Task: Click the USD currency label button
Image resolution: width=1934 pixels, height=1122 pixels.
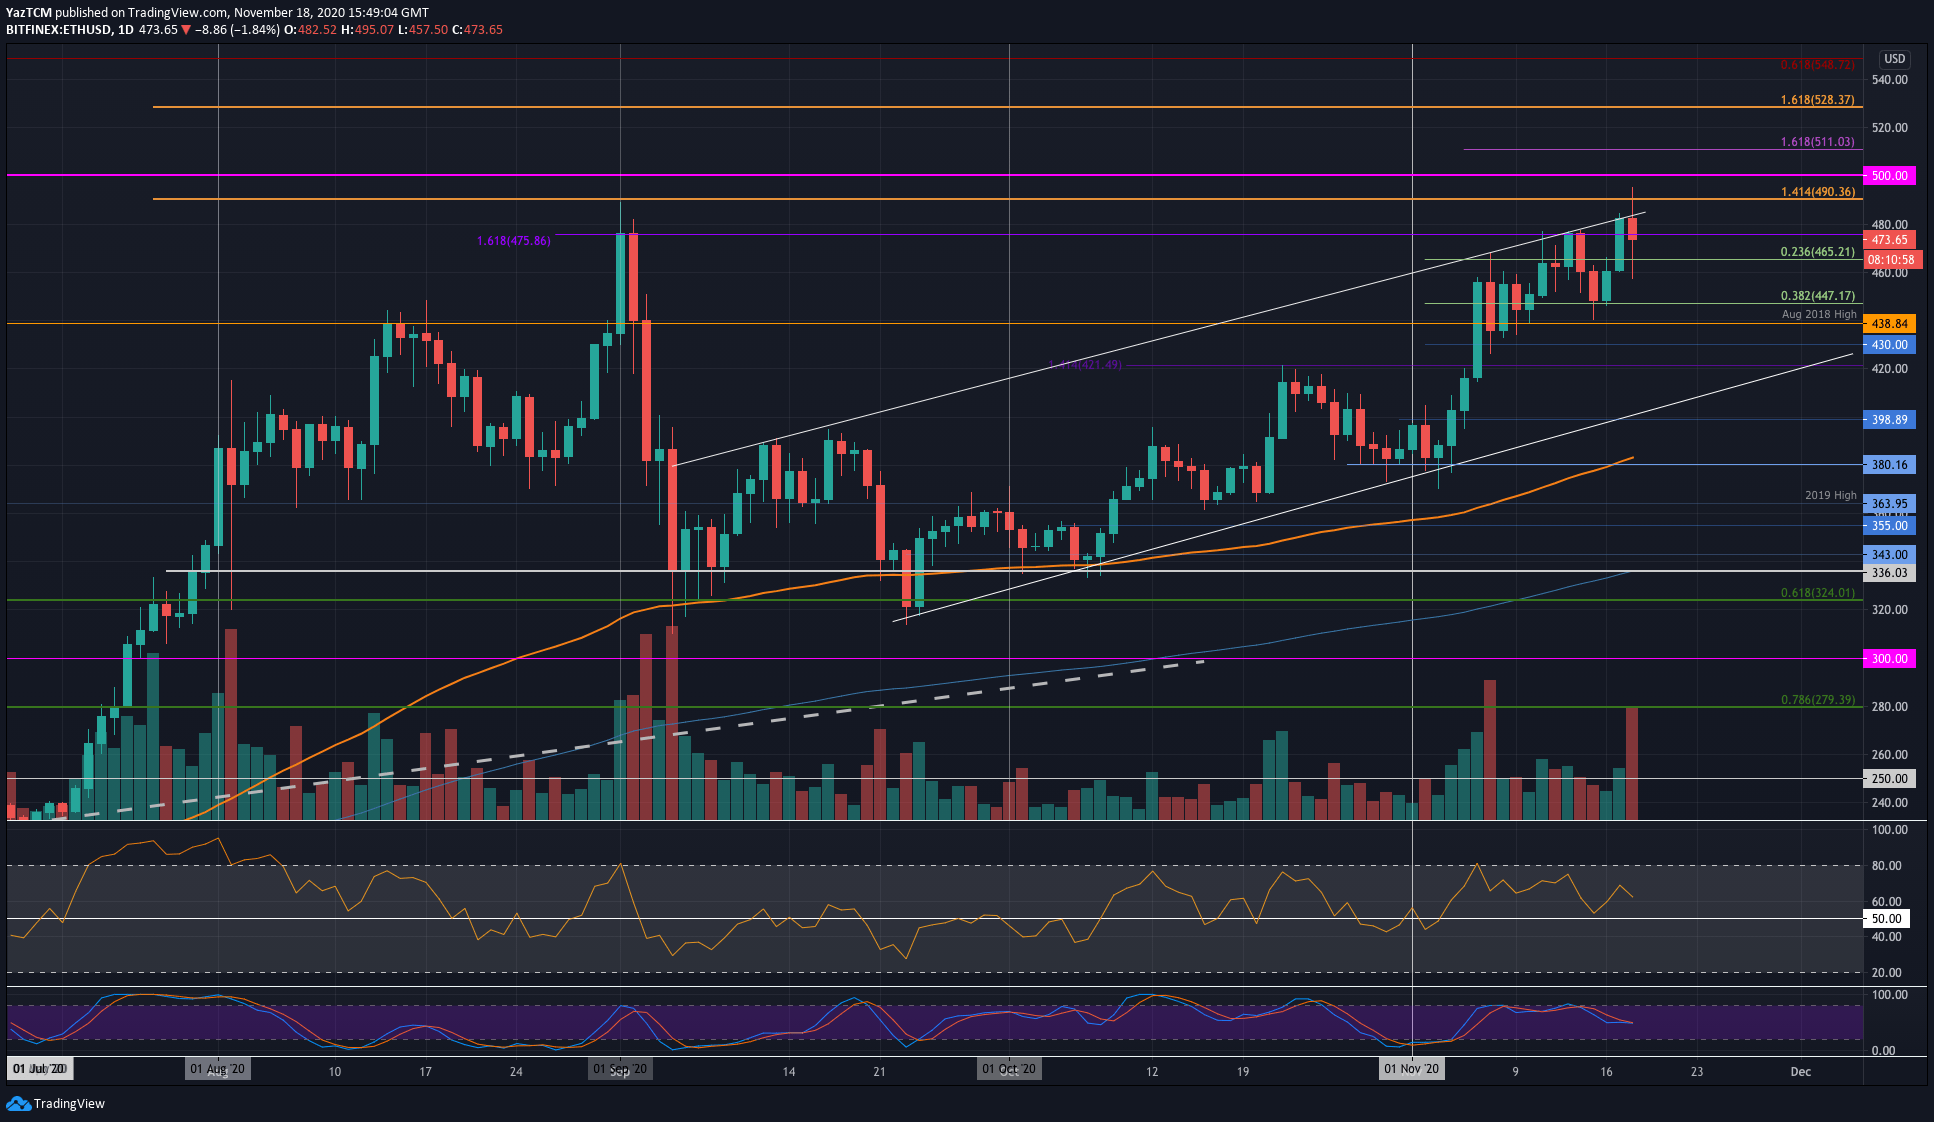Action: click(x=1894, y=59)
